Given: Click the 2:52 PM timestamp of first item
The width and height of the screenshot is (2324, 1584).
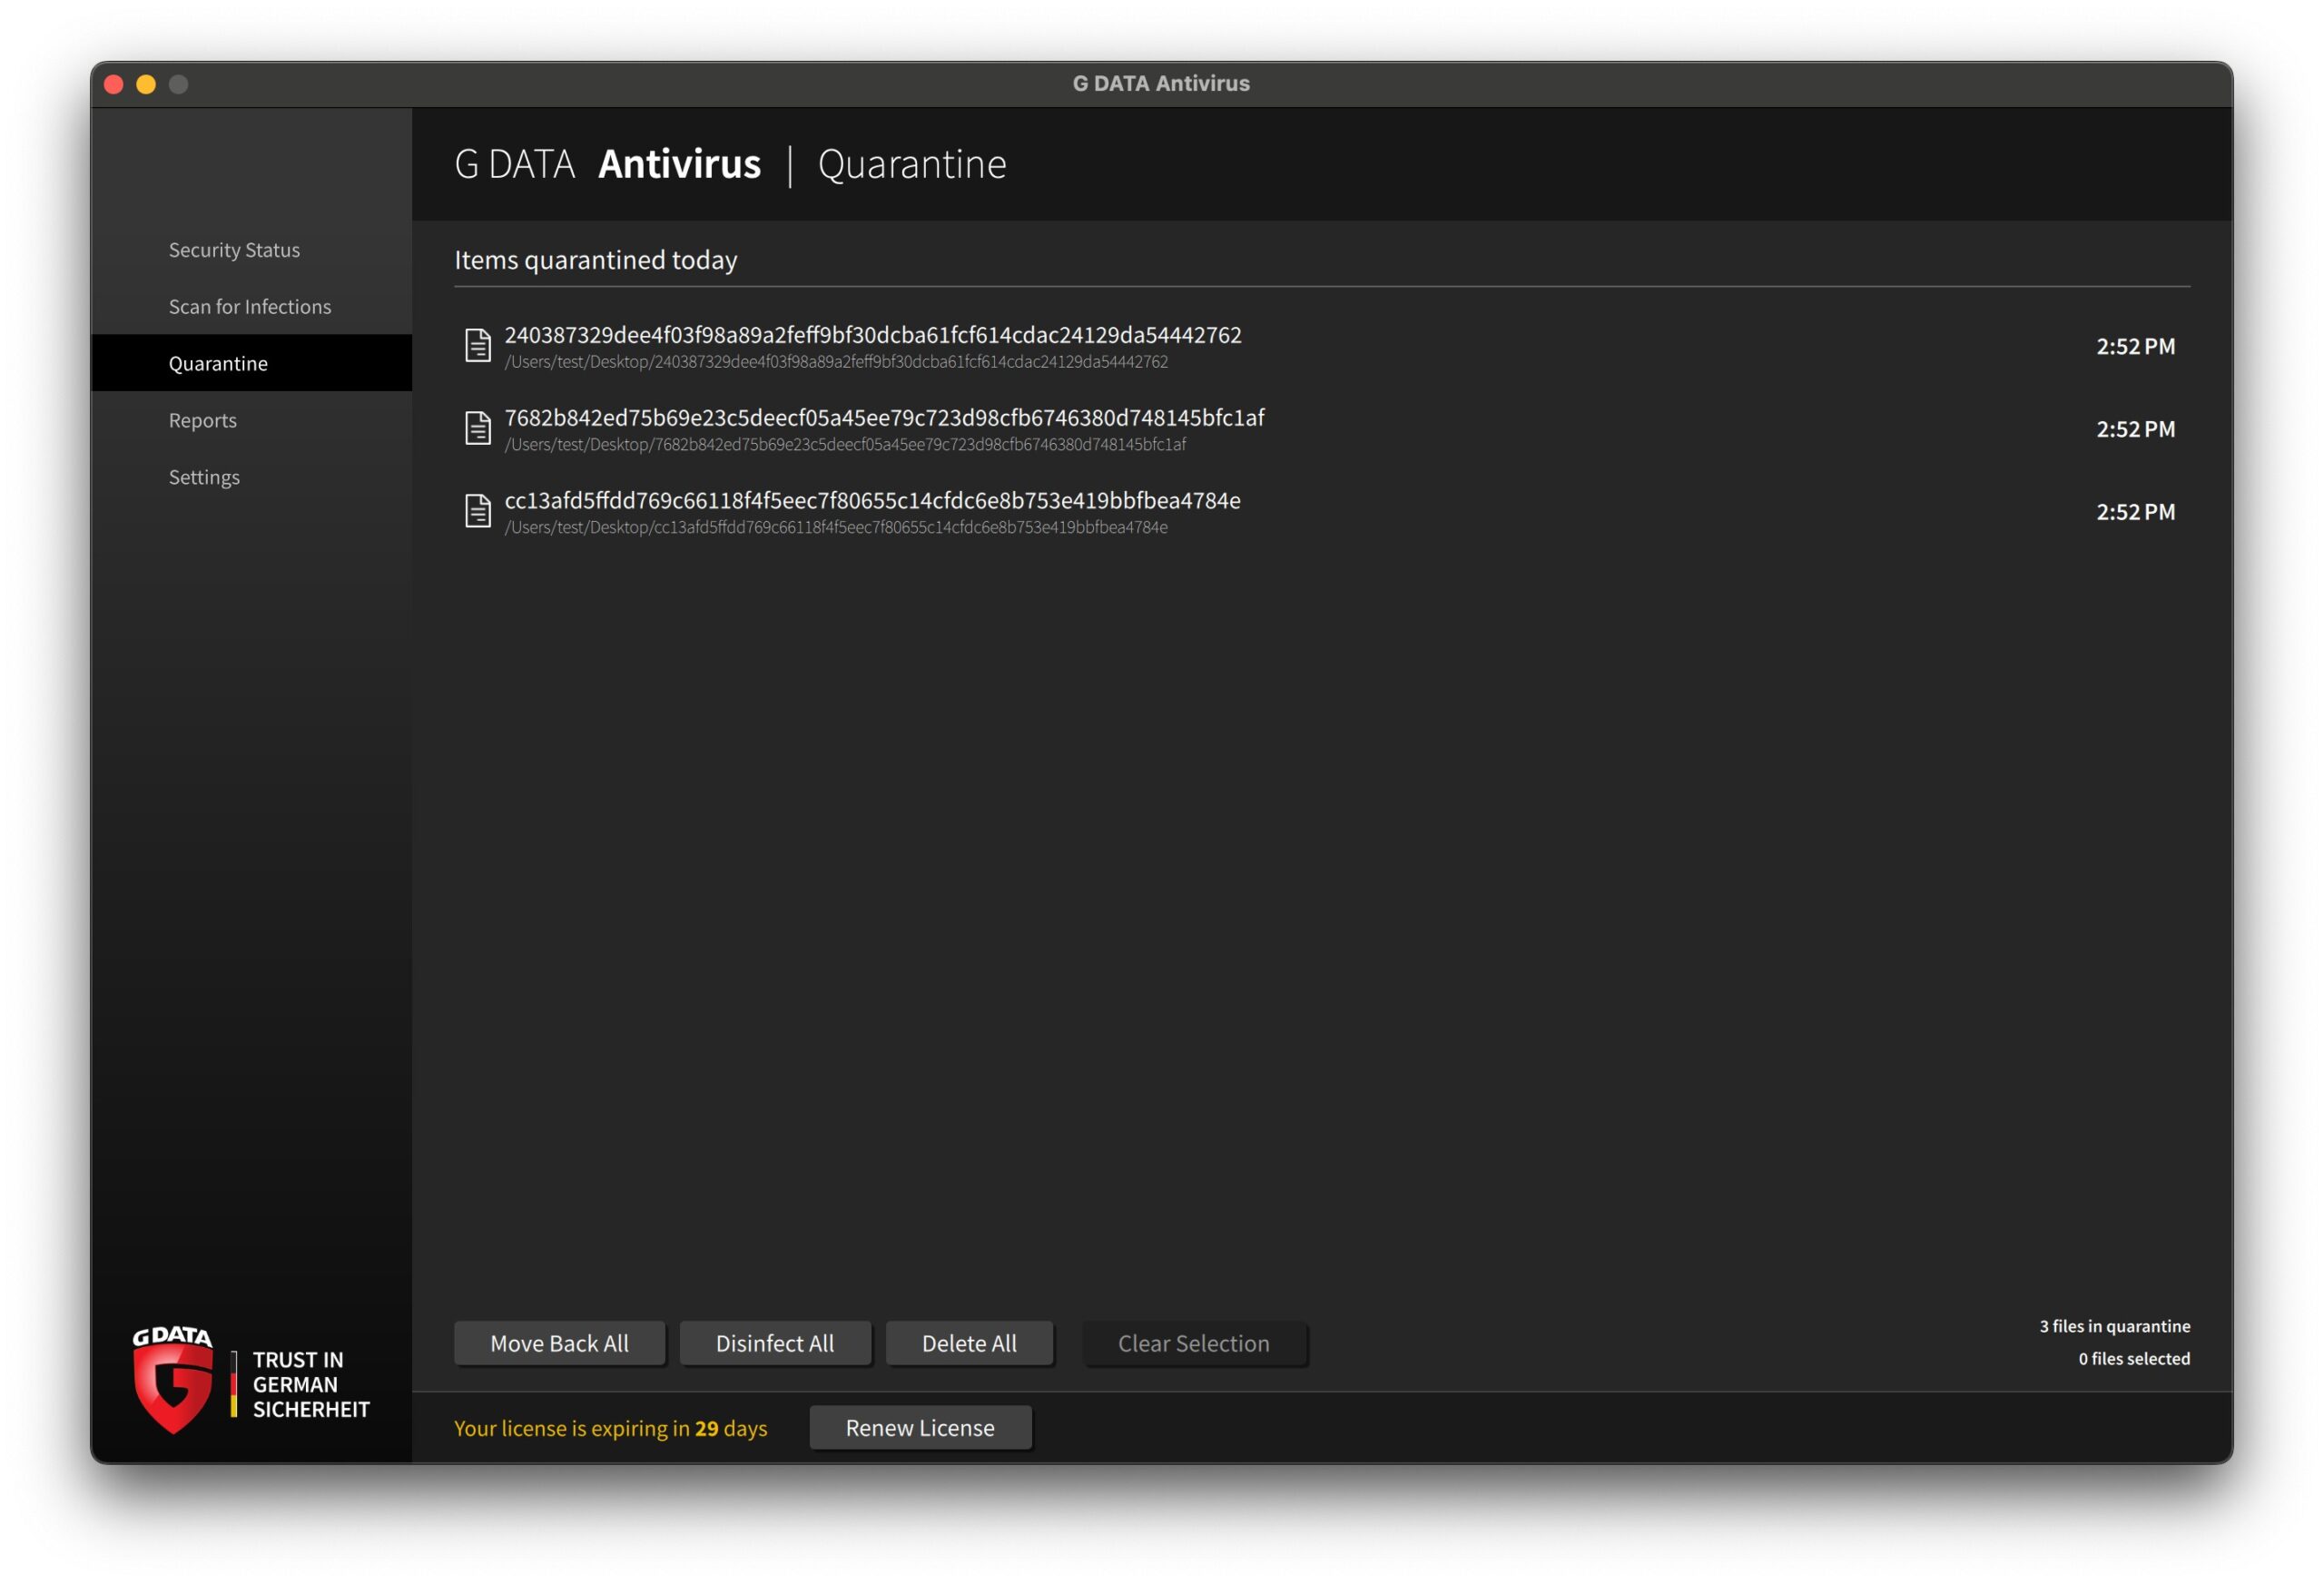Looking at the screenshot, I should (x=2135, y=347).
